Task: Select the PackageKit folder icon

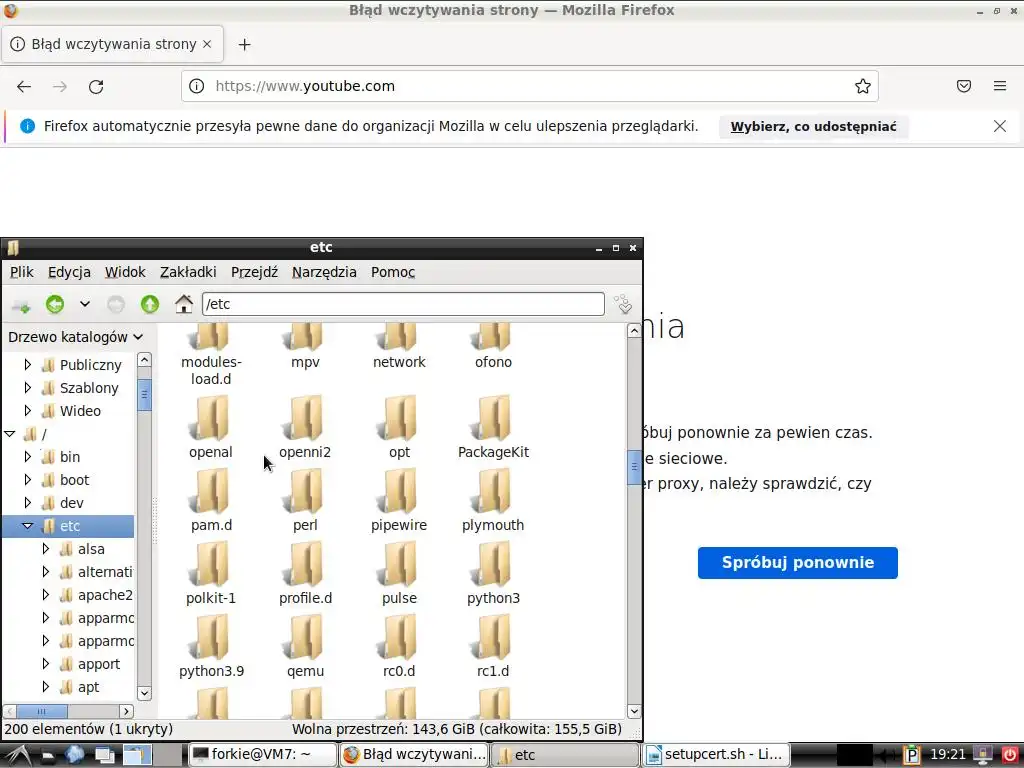Action: (x=493, y=418)
